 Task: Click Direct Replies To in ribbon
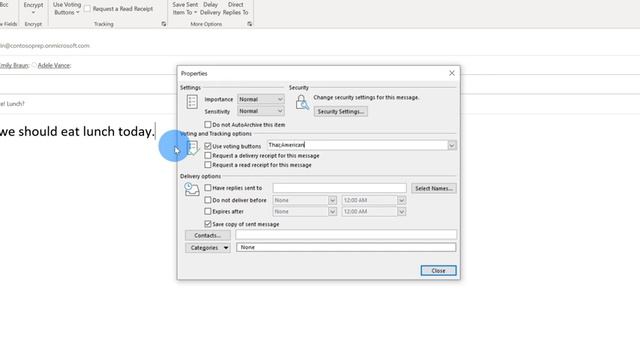coord(236,8)
